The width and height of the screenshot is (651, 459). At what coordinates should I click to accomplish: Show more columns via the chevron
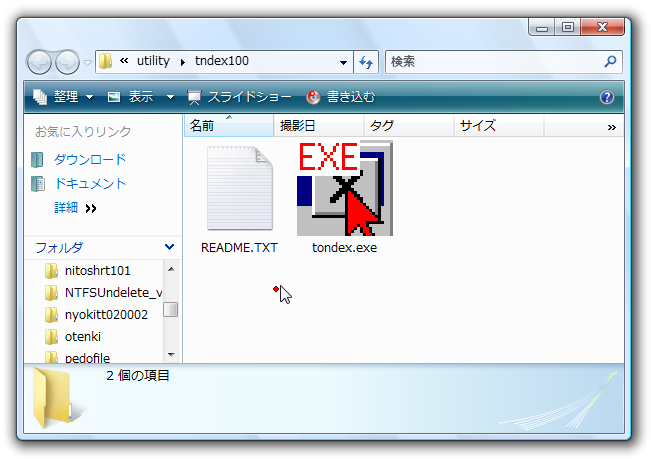coord(612,127)
